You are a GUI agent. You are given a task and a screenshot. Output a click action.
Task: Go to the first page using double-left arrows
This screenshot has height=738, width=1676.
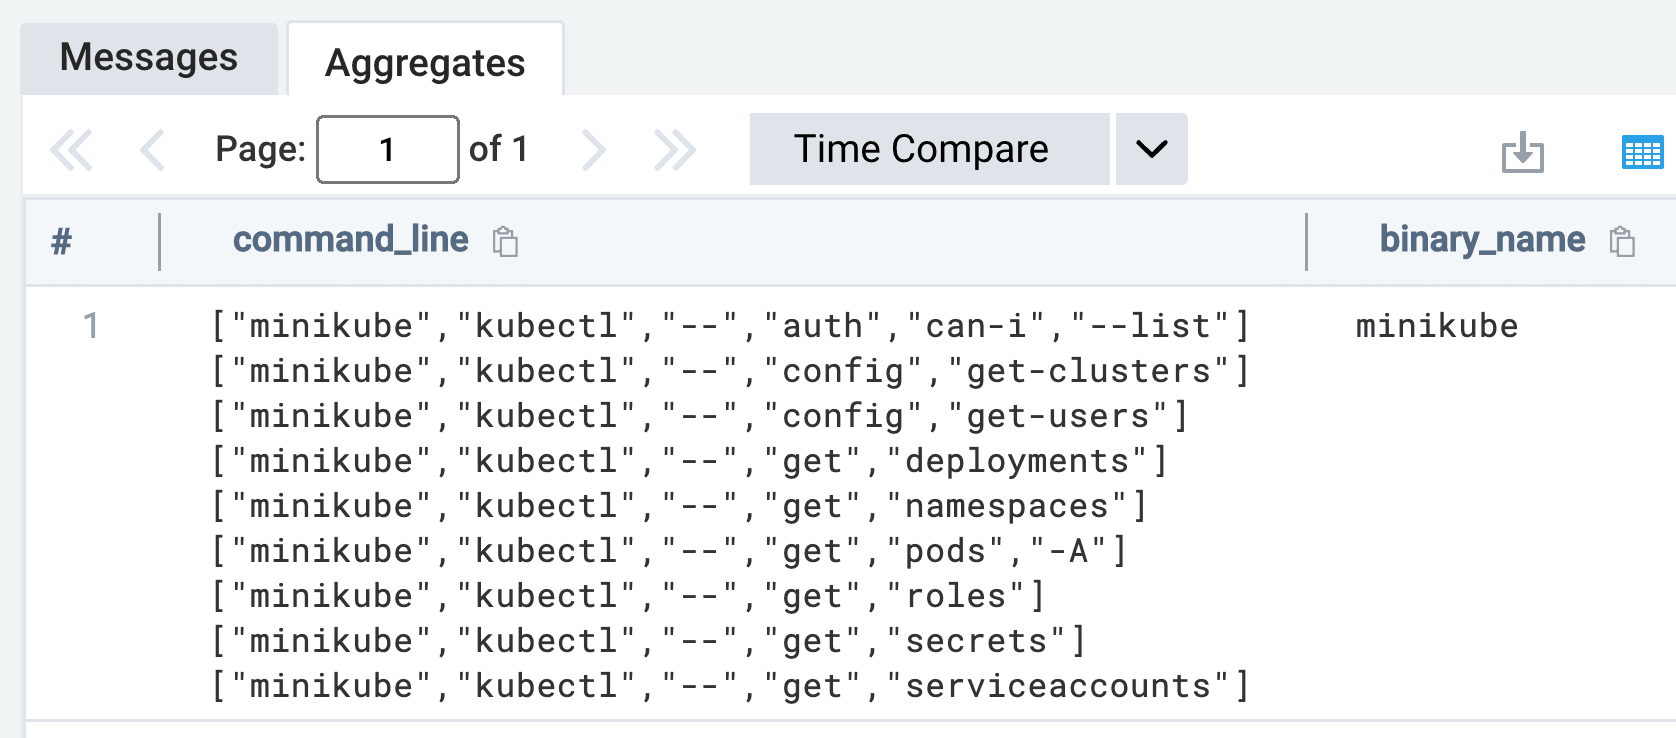[71, 150]
